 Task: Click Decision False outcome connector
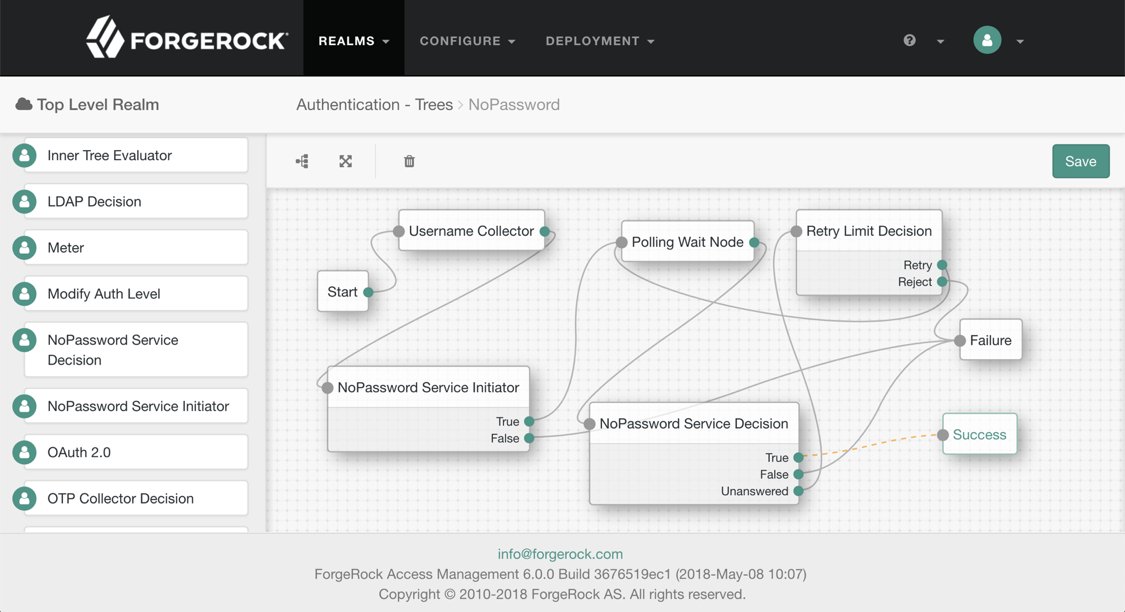click(x=799, y=474)
